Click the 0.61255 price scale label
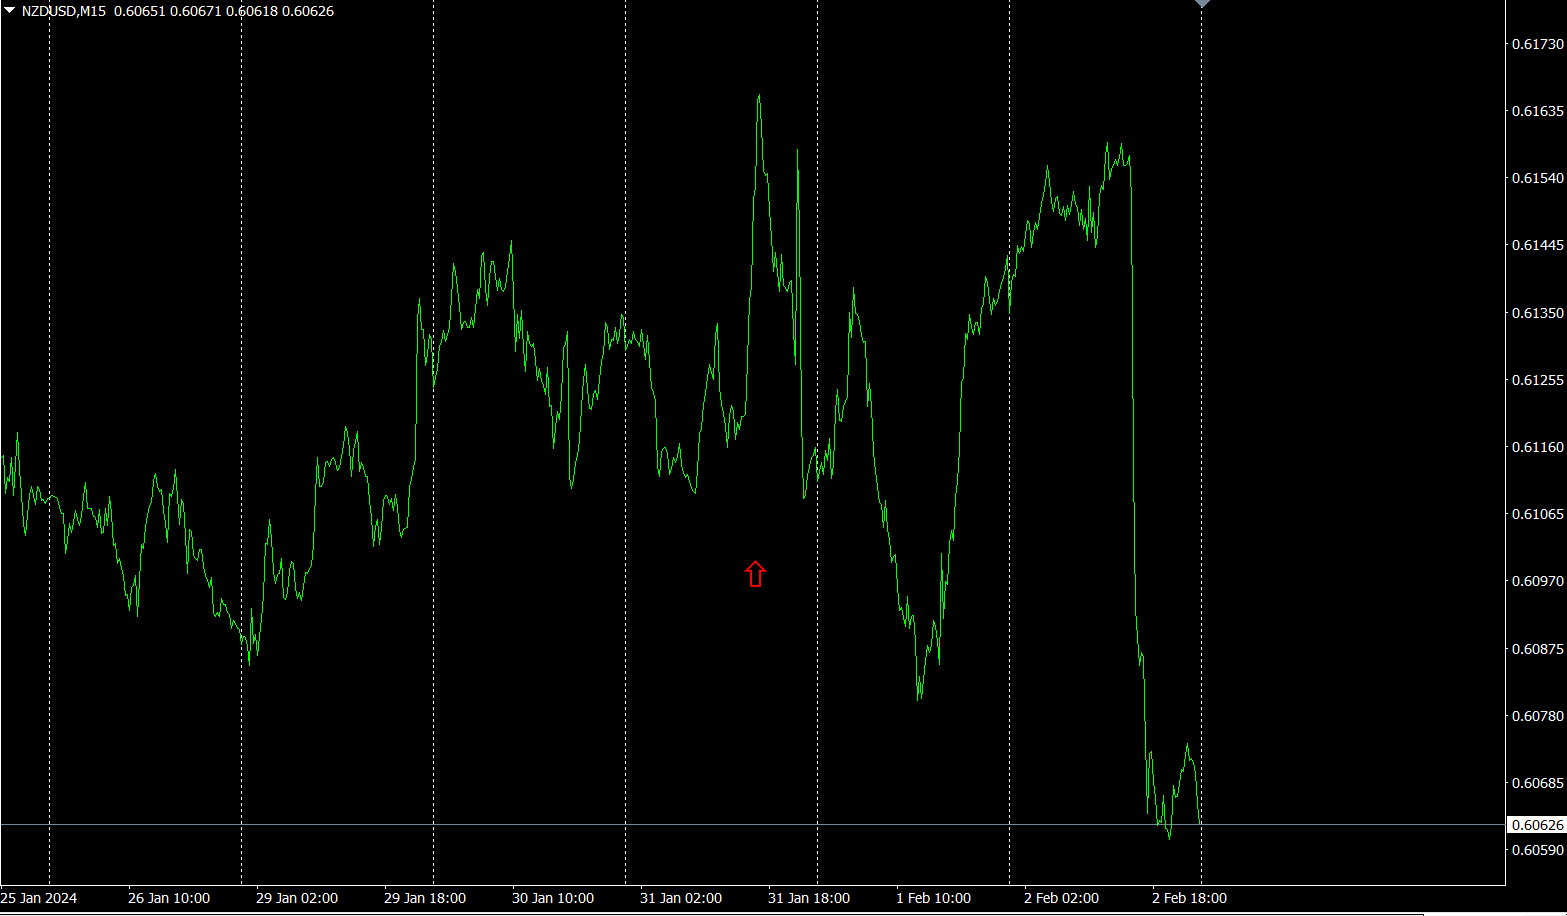The image size is (1567, 916). (1537, 380)
